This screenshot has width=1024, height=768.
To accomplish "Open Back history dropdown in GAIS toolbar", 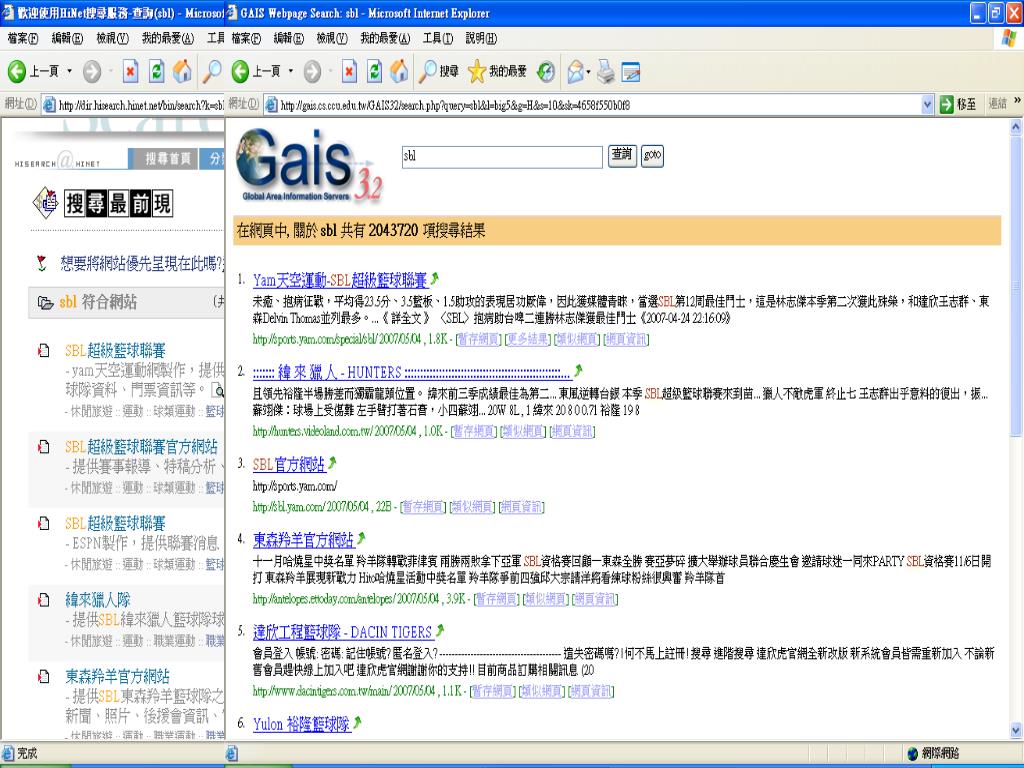I will [x=291, y=71].
